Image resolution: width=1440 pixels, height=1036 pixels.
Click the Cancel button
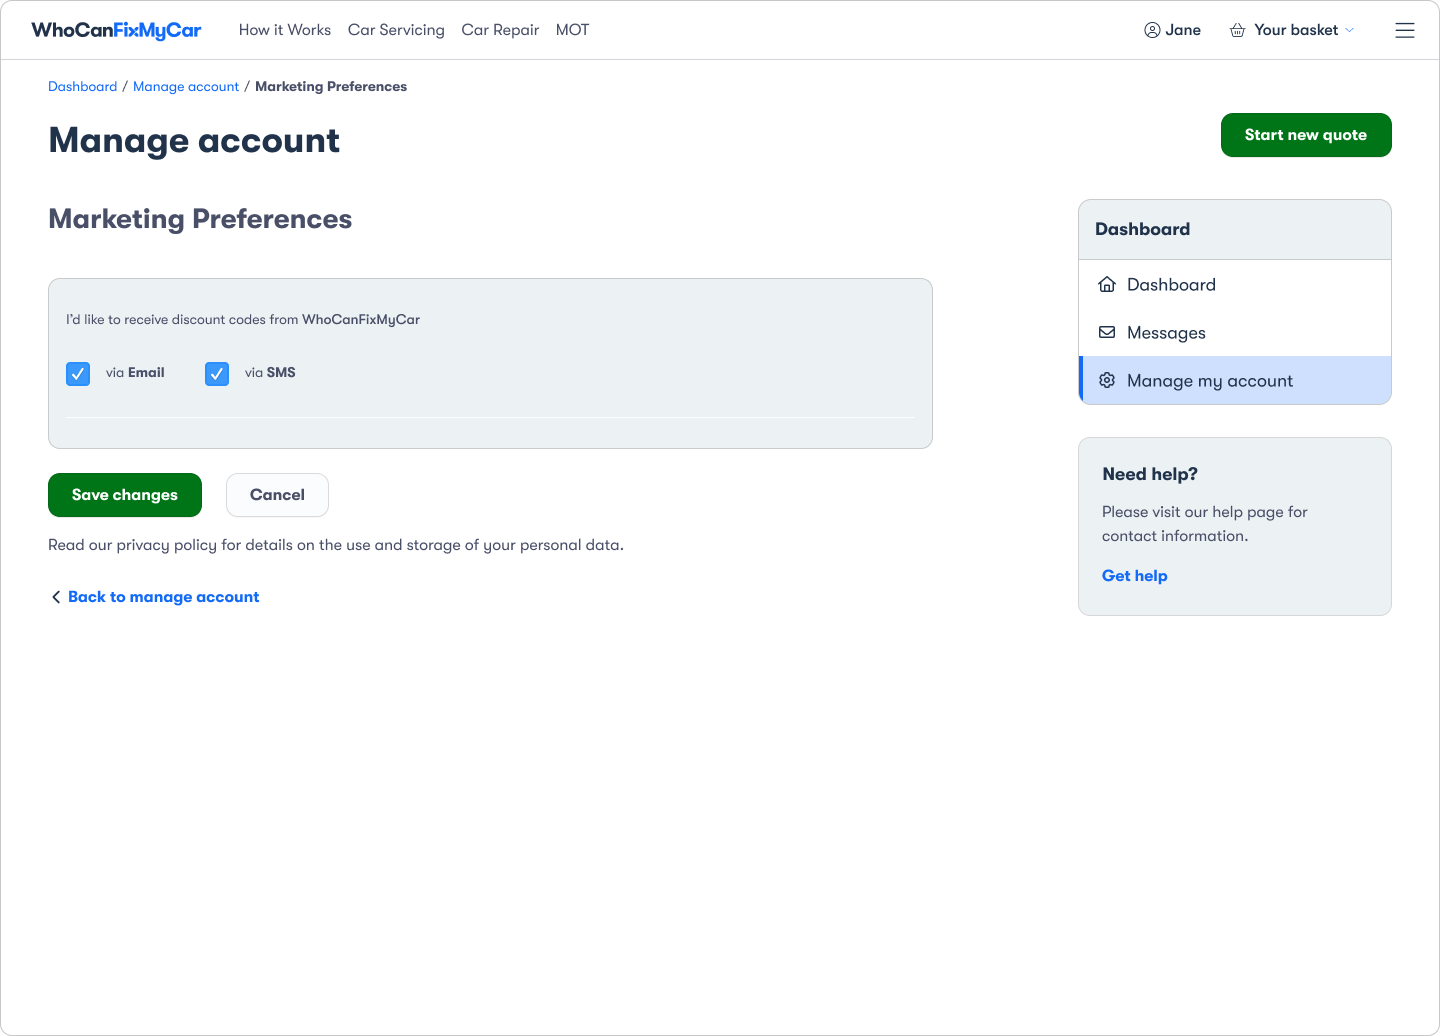click(x=277, y=495)
